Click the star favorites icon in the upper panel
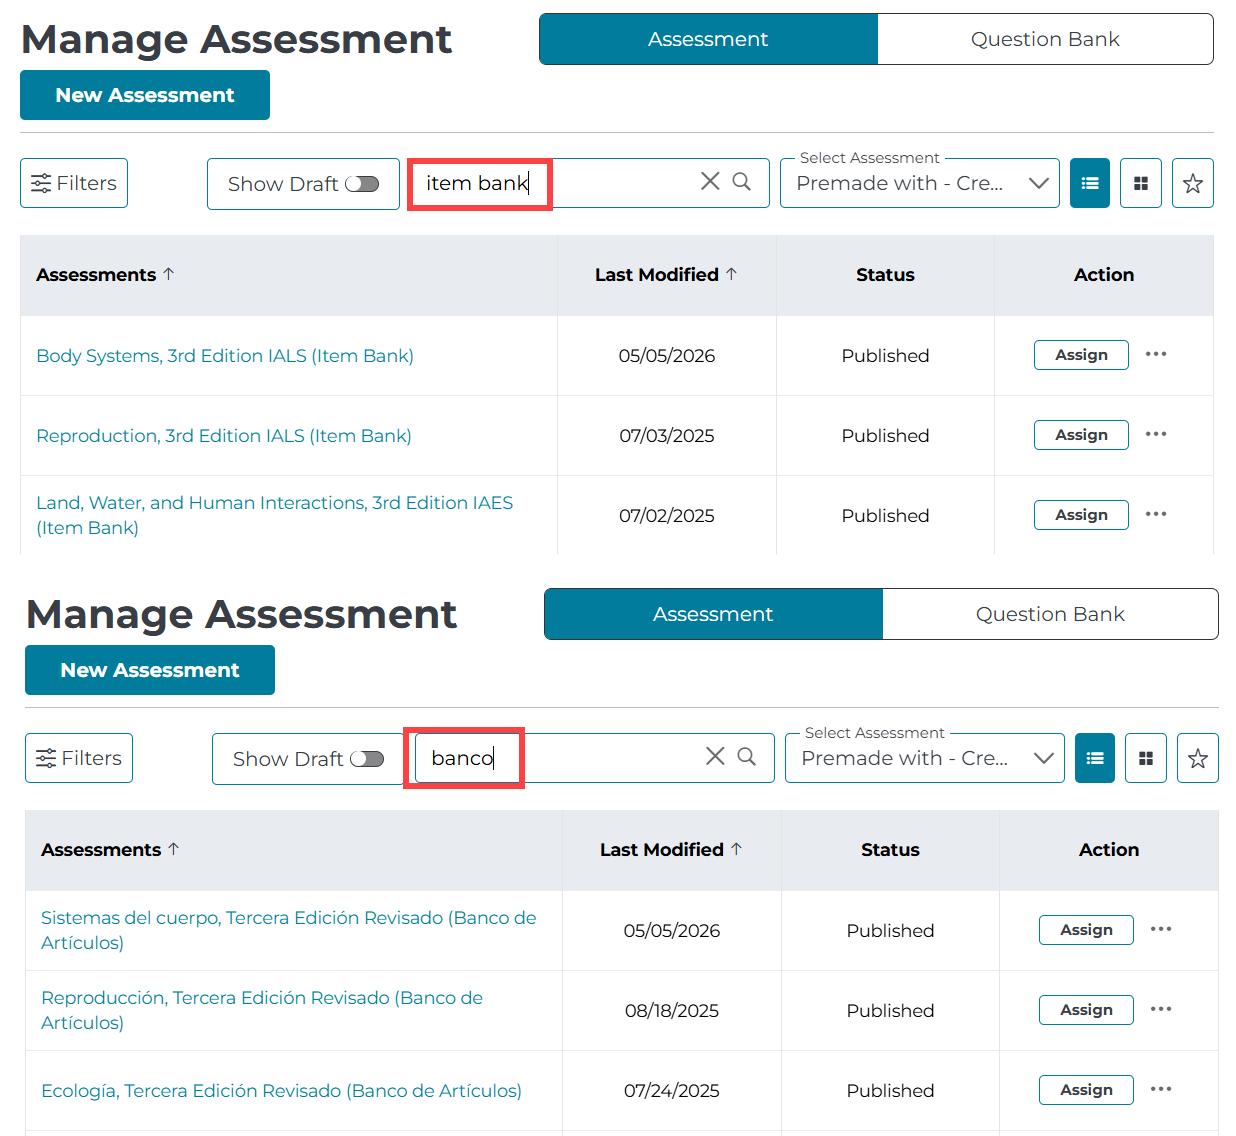Screen dimensions: 1236x1136 click(1193, 183)
